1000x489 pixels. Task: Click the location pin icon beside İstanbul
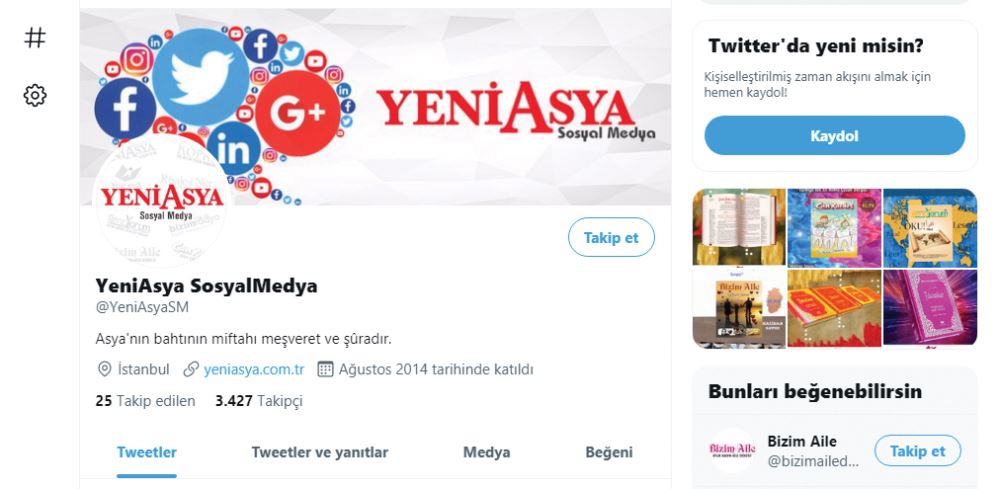(x=104, y=369)
